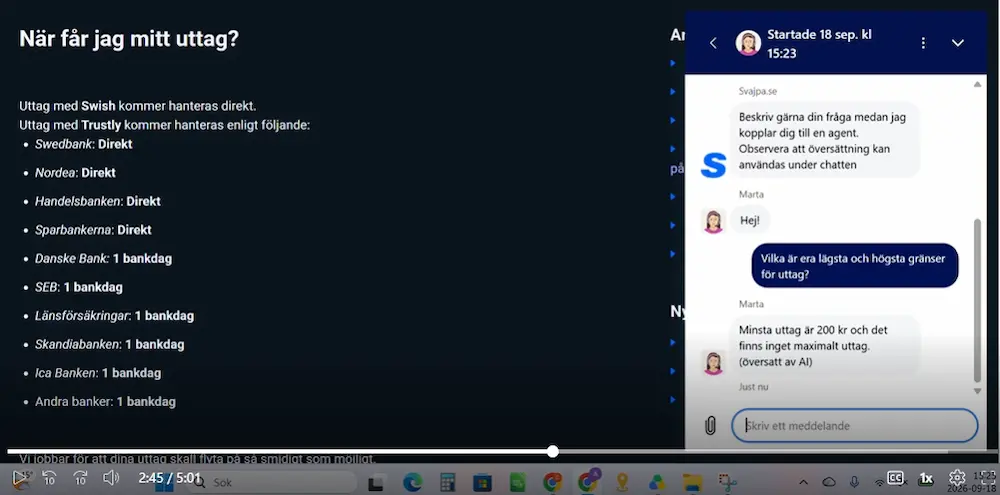Open Calculator from the taskbar
The width and height of the screenshot is (1000, 495).
[447, 483]
